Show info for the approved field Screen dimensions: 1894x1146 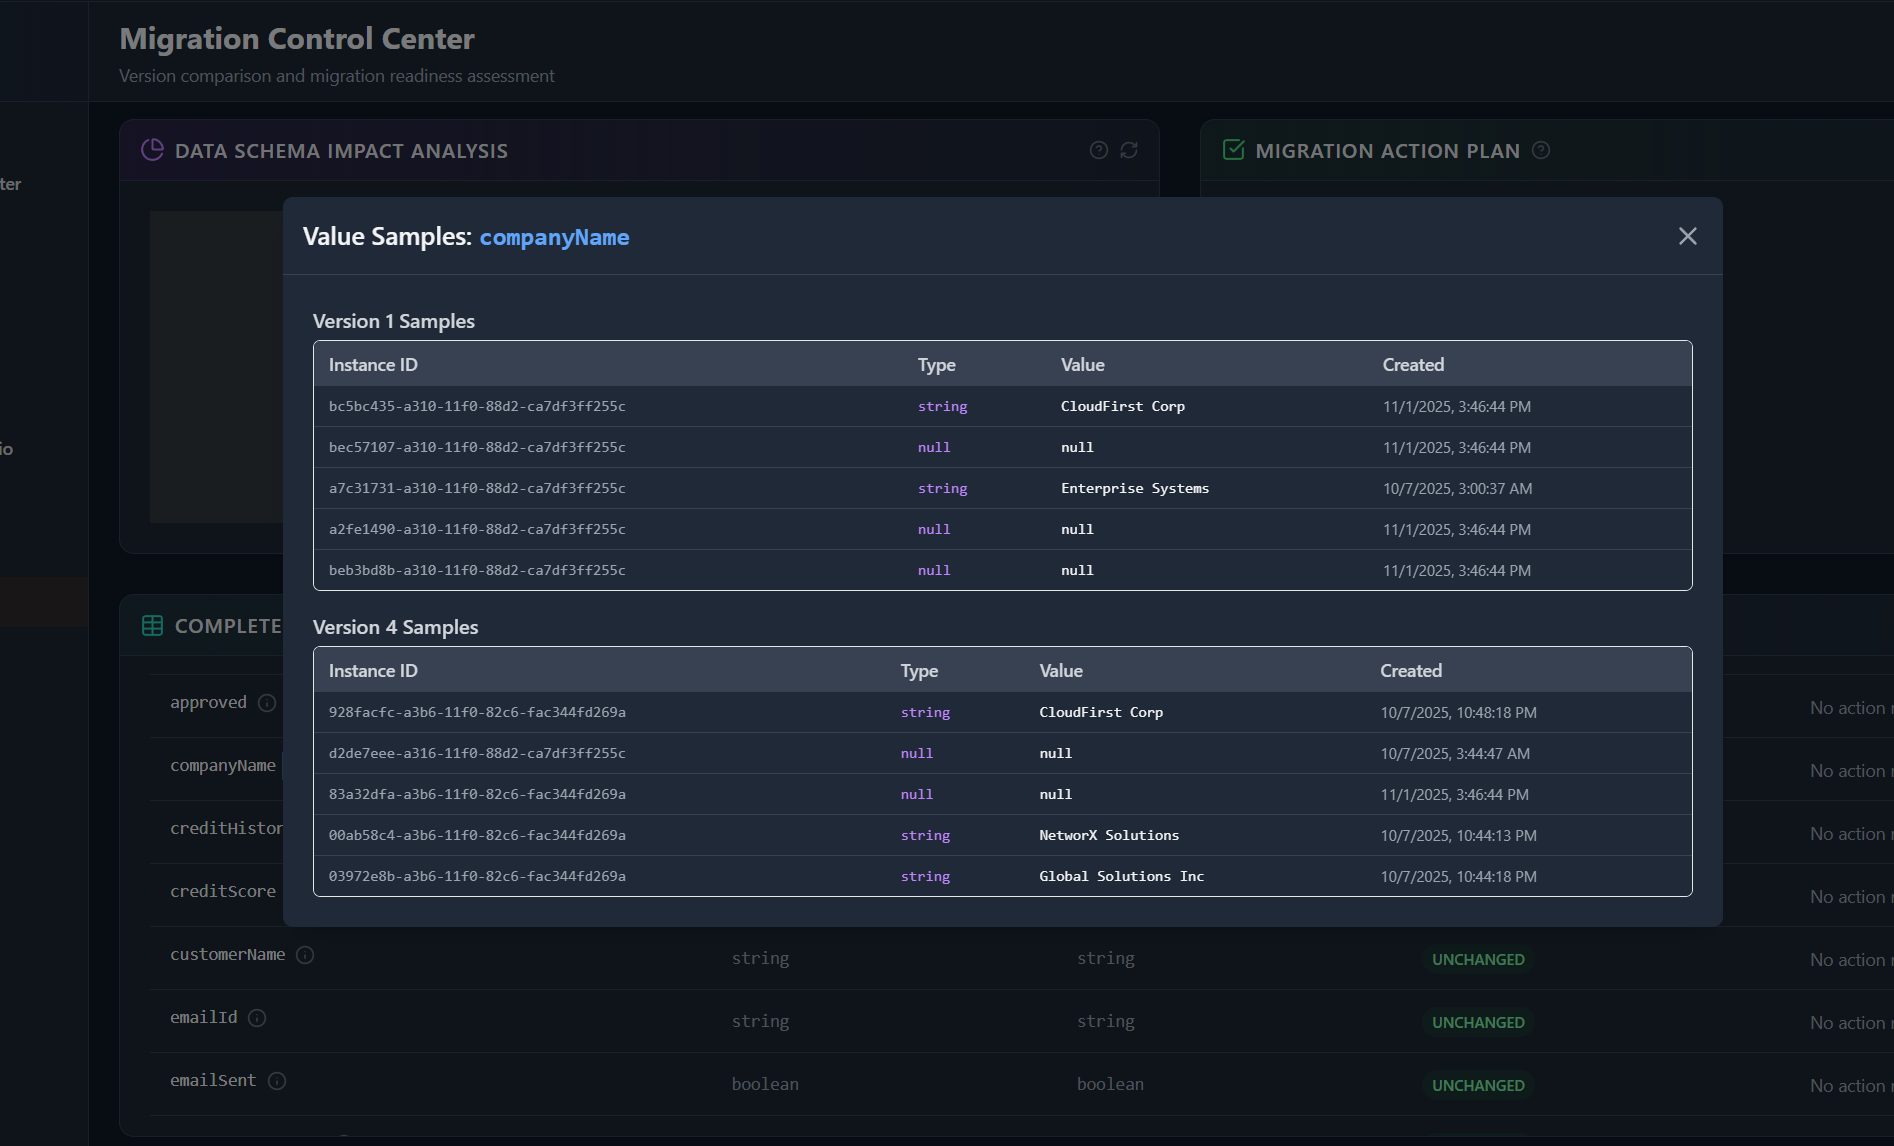coord(267,703)
